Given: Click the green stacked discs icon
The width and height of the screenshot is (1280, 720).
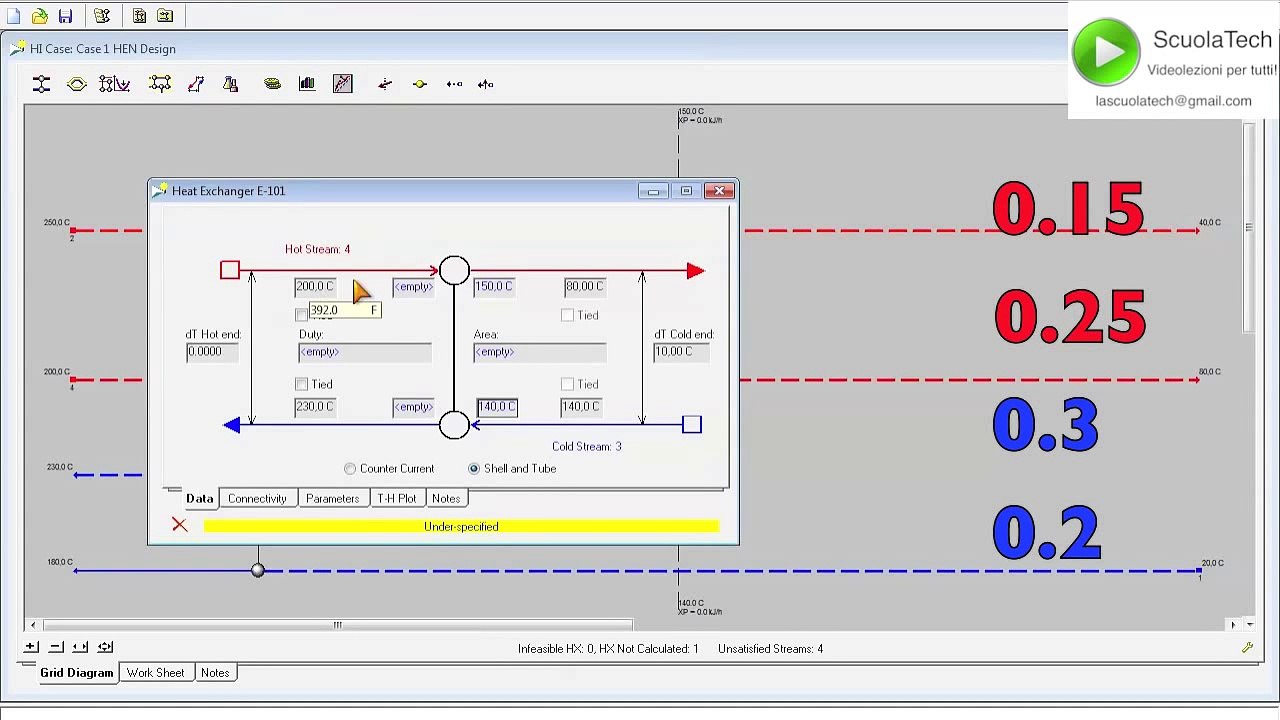Looking at the screenshot, I should click(x=272, y=84).
